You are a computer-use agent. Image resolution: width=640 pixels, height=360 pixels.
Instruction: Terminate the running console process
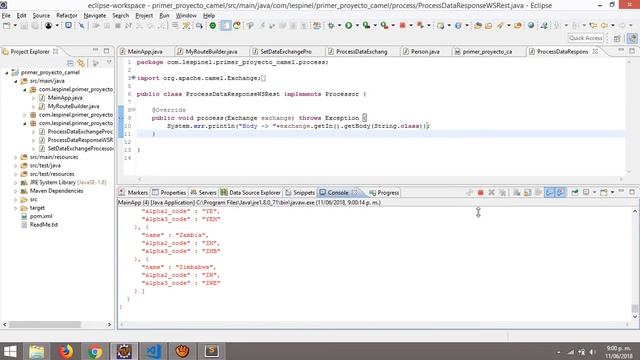pos(480,193)
